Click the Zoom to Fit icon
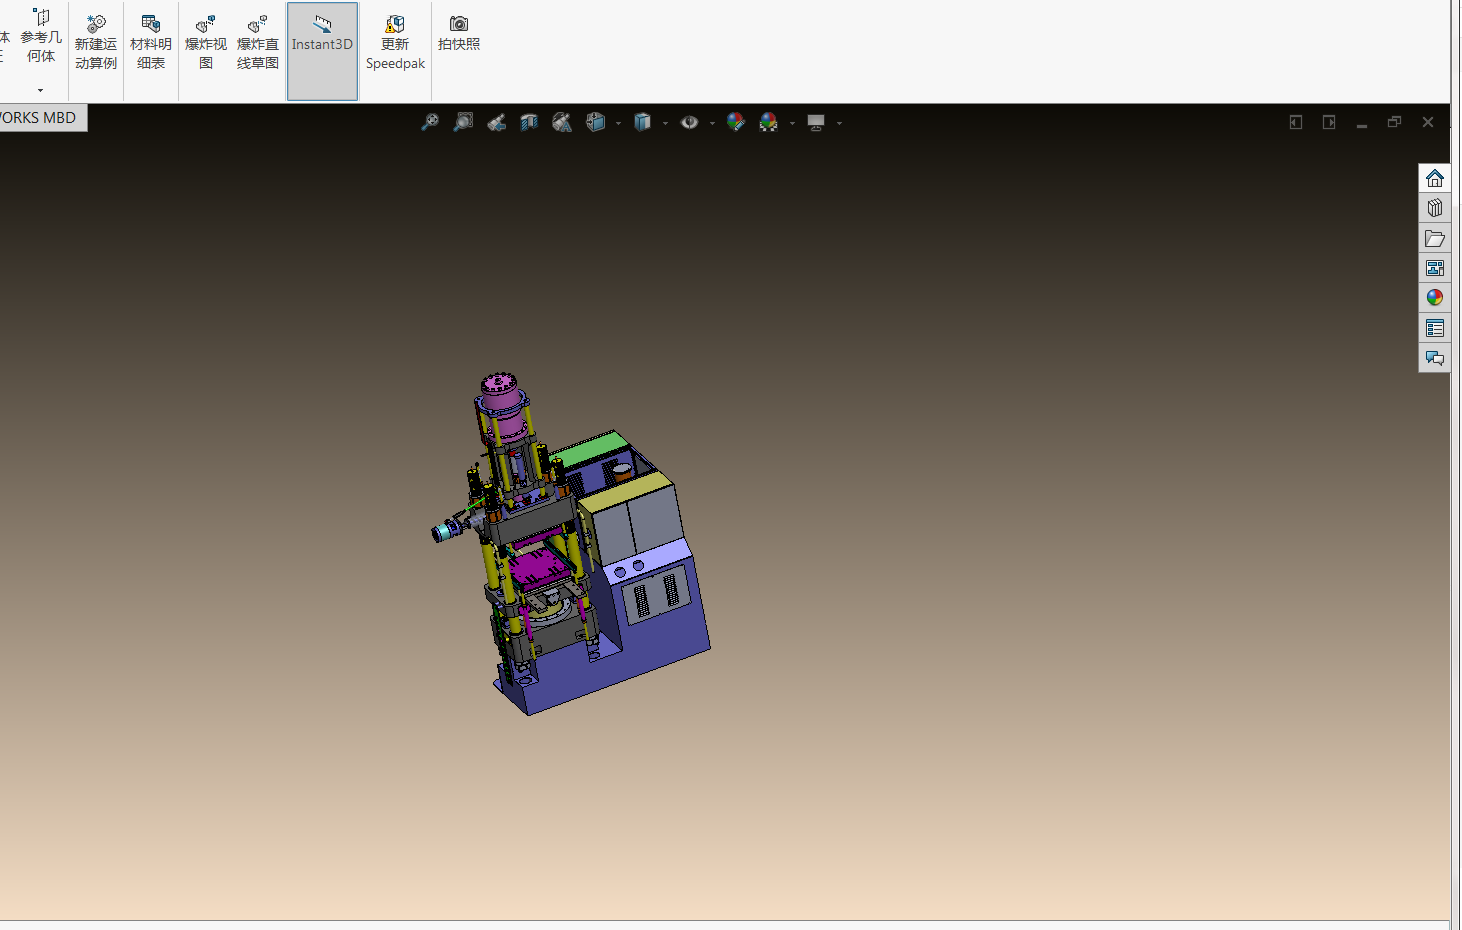Image resolution: width=1462 pixels, height=930 pixels. pyautogui.click(x=430, y=122)
